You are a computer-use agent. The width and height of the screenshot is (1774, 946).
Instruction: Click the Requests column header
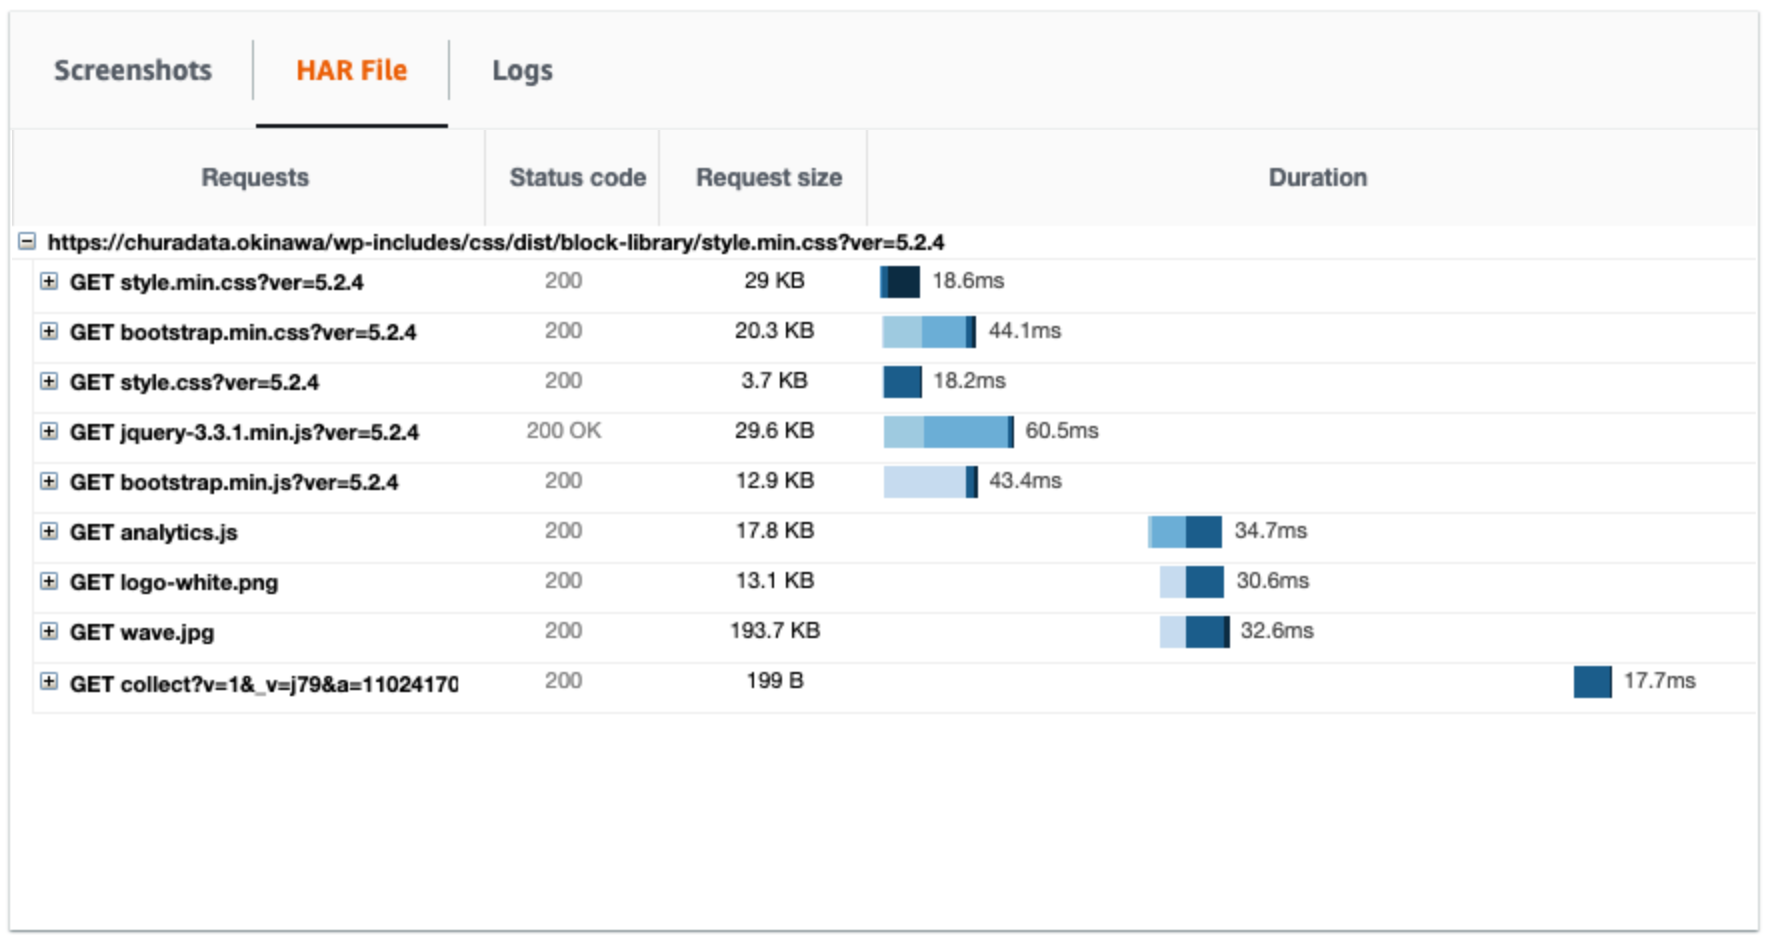click(x=255, y=177)
